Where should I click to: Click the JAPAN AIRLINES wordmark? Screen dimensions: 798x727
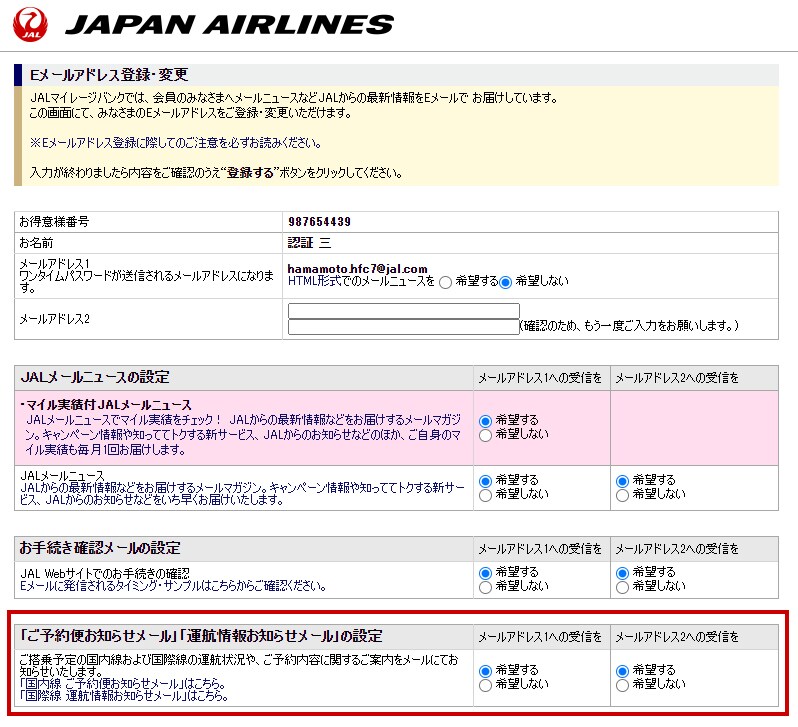pos(230,24)
